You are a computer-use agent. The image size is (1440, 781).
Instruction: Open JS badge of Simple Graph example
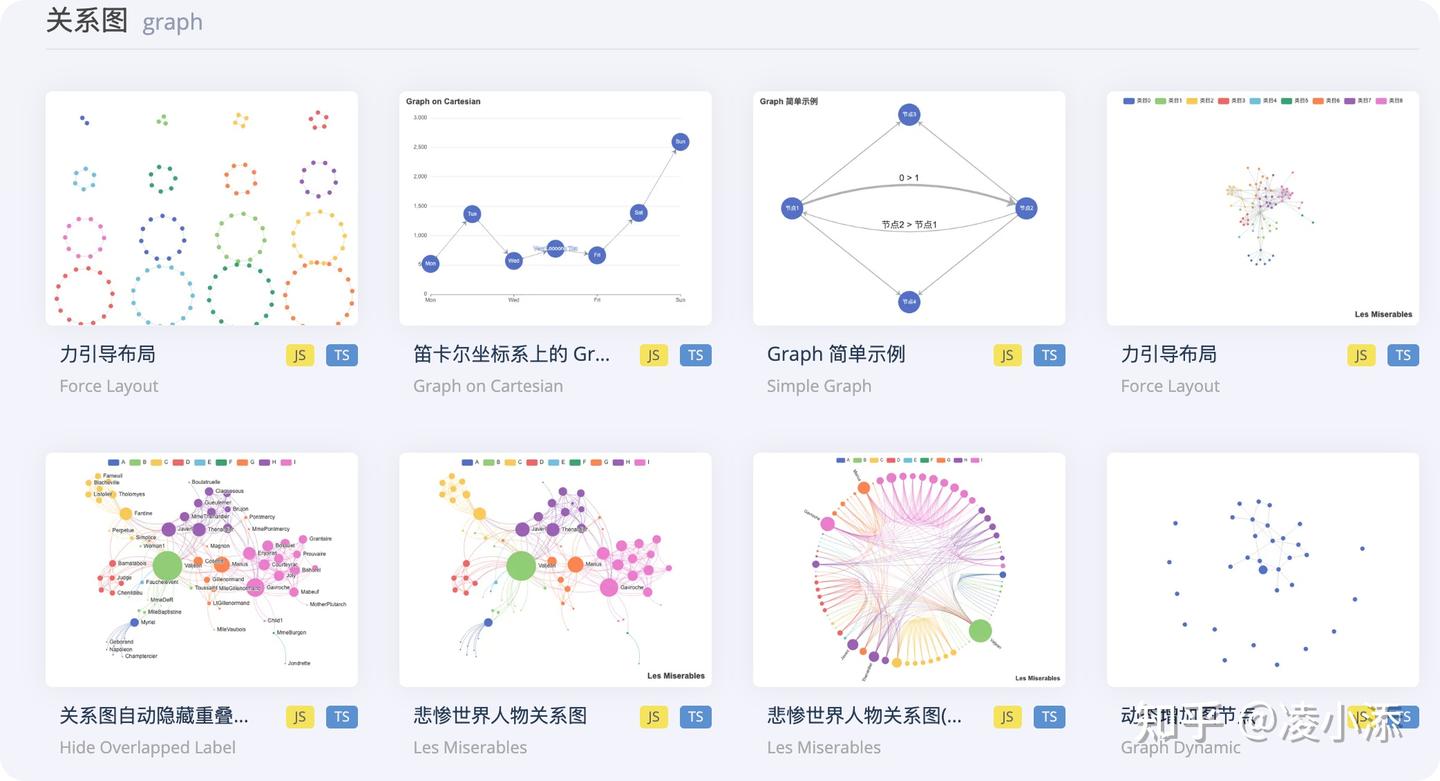1008,355
